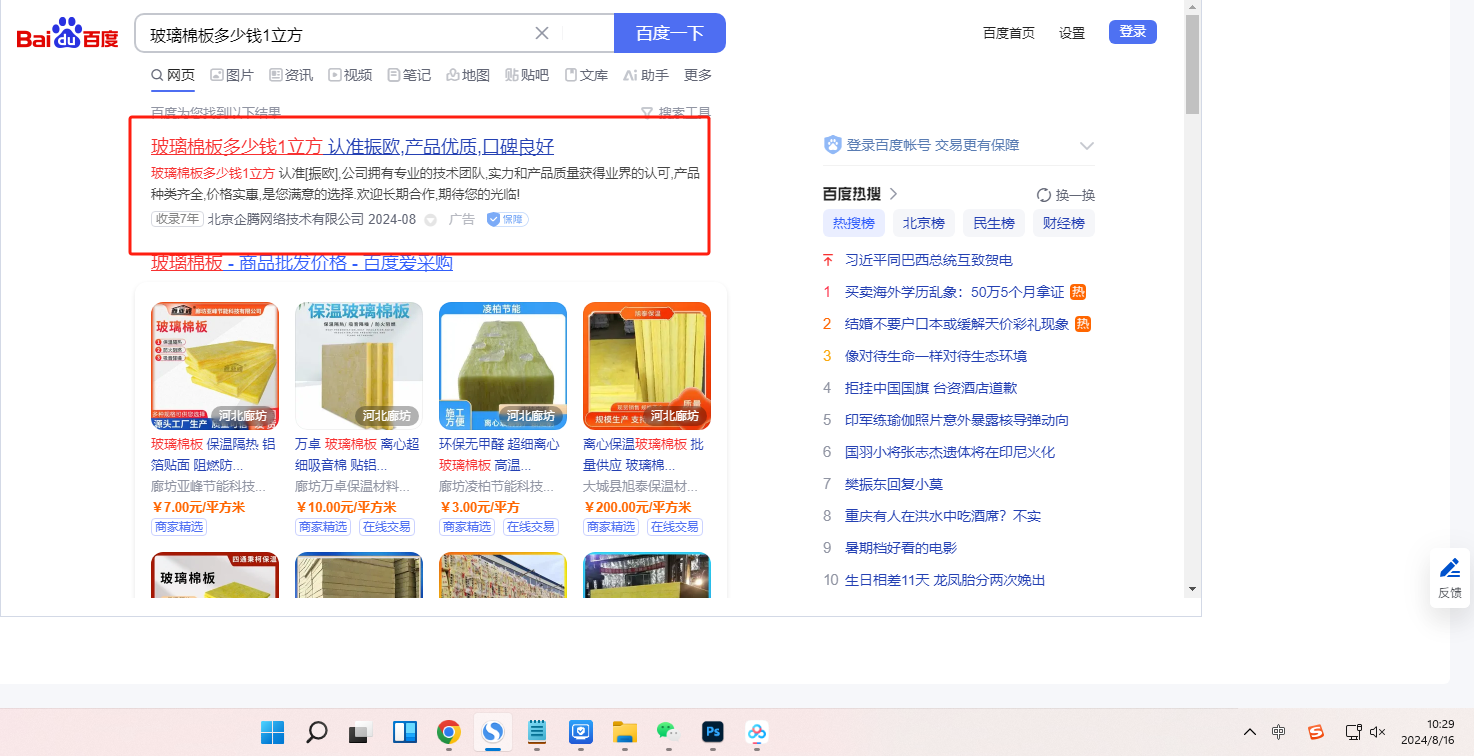Switch to the 图片 search tab

point(231,75)
